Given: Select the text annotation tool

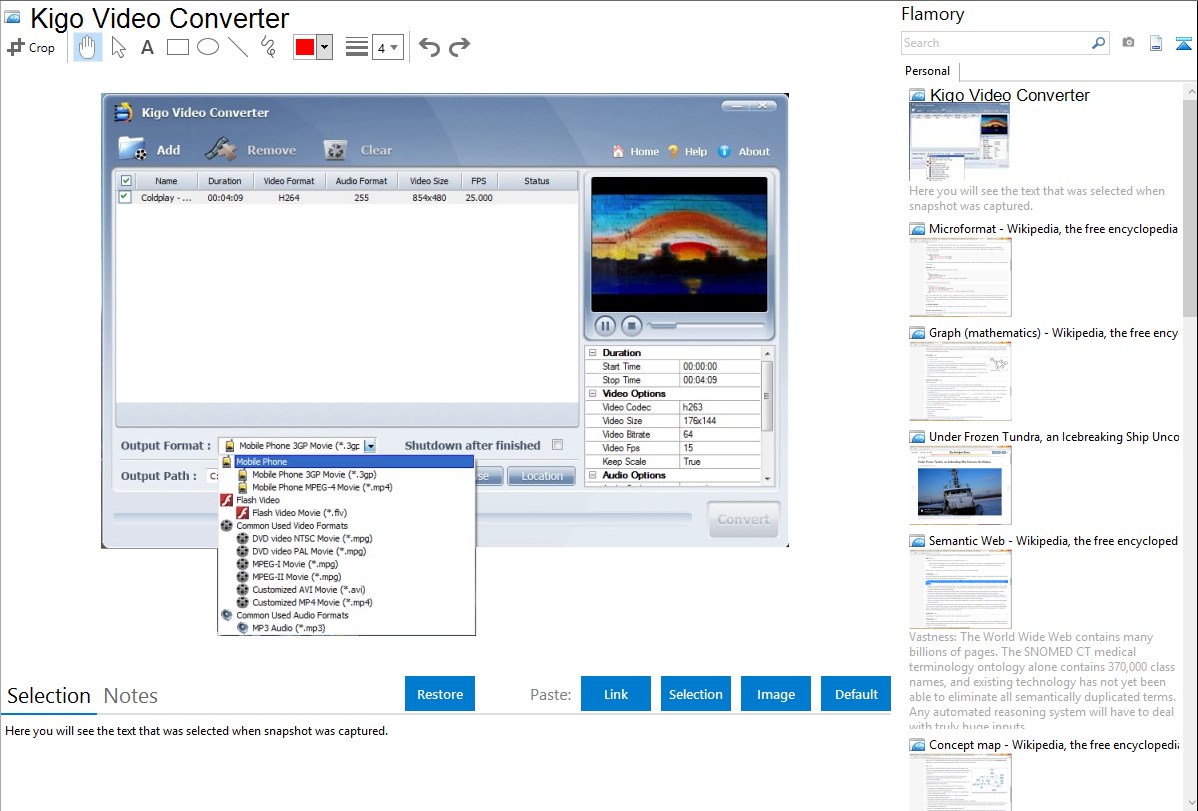Looking at the screenshot, I should coord(147,47).
